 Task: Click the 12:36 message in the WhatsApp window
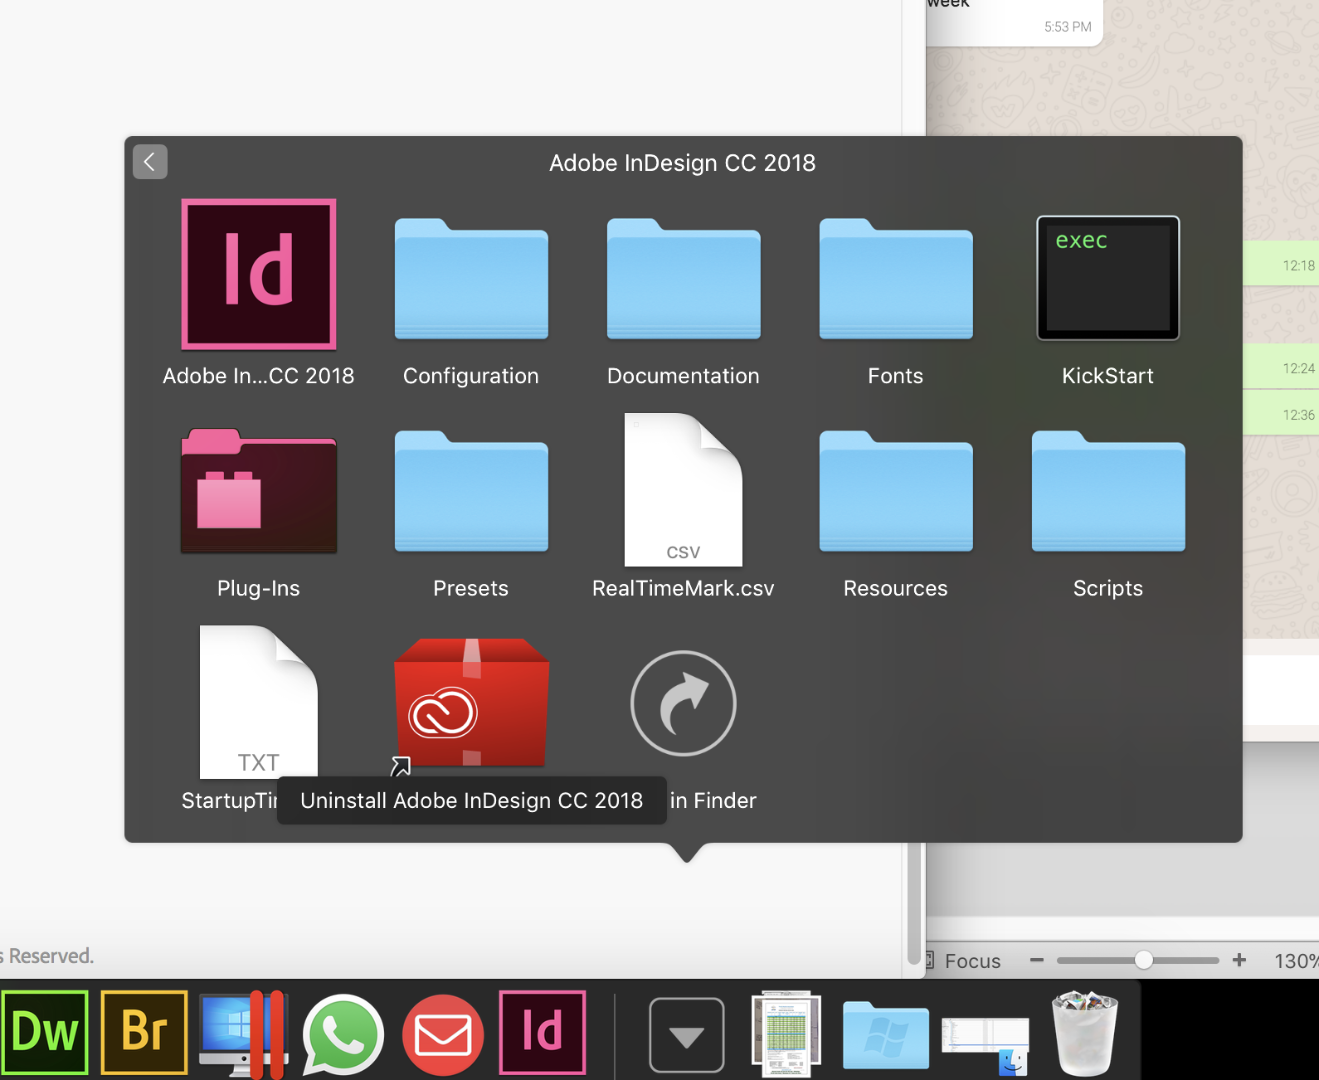pyautogui.click(x=1280, y=414)
